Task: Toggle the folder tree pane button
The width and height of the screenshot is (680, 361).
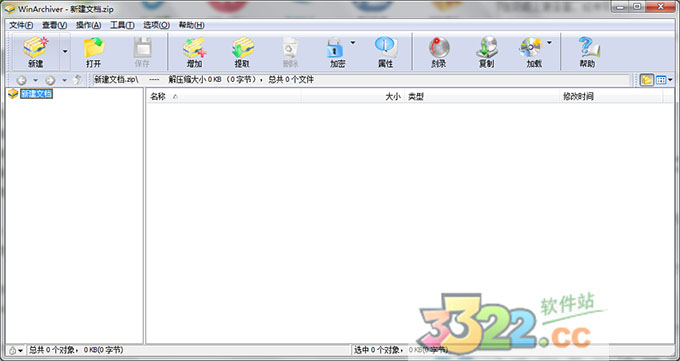Action: (x=647, y=80)
